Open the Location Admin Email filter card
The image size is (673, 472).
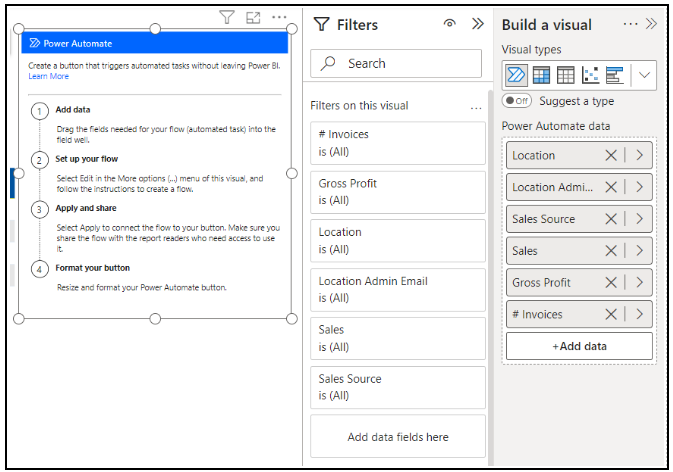(x=398, y=290)
